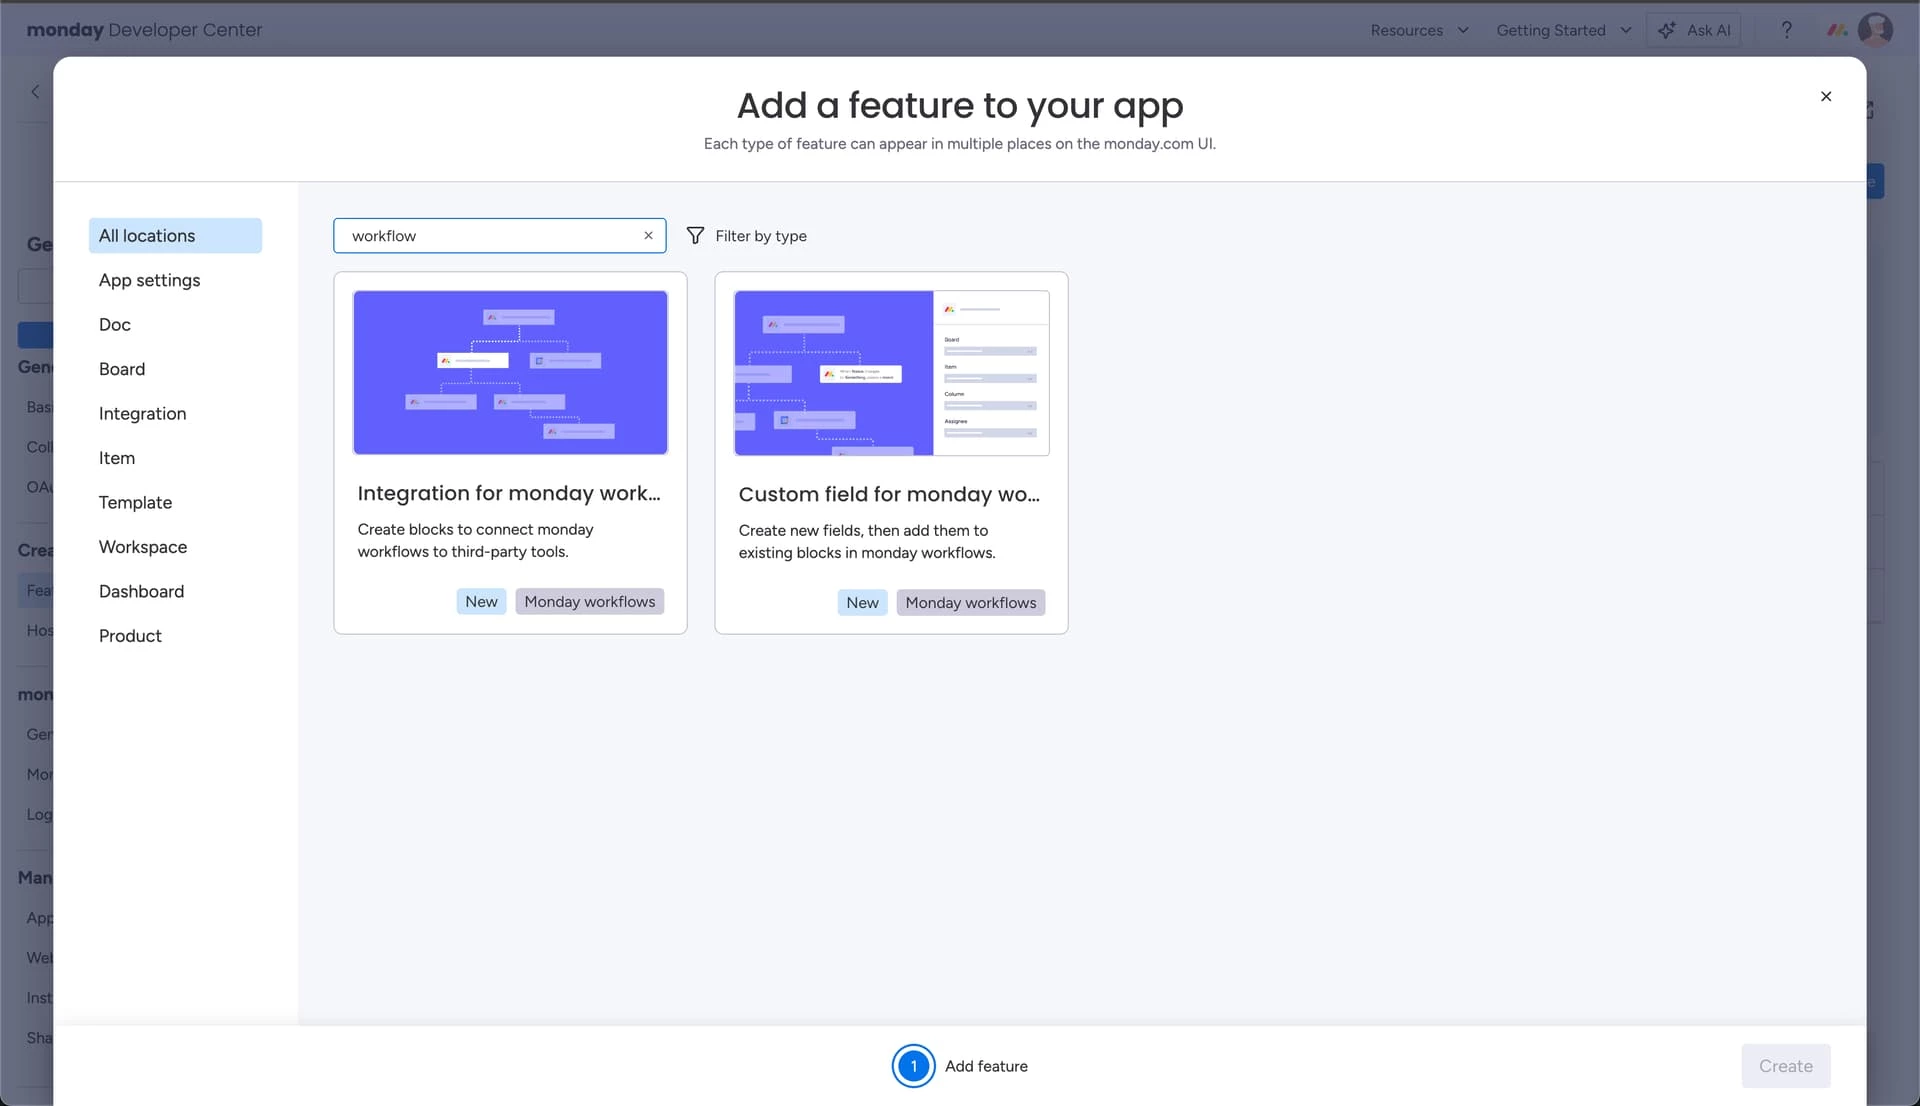Click the Custom field for monday wo... title
The image size is (1920, 1106).
coord(889,495)
